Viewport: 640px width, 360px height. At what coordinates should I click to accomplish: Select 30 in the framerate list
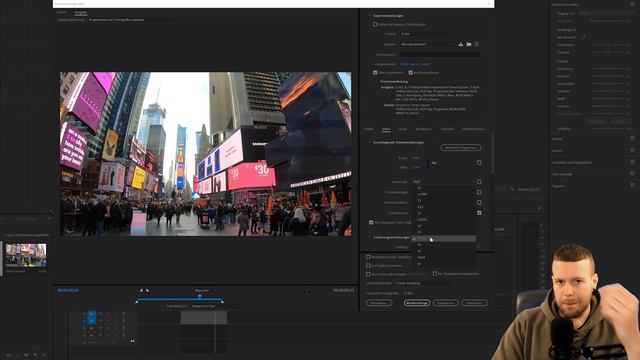[x=444, y=244]
